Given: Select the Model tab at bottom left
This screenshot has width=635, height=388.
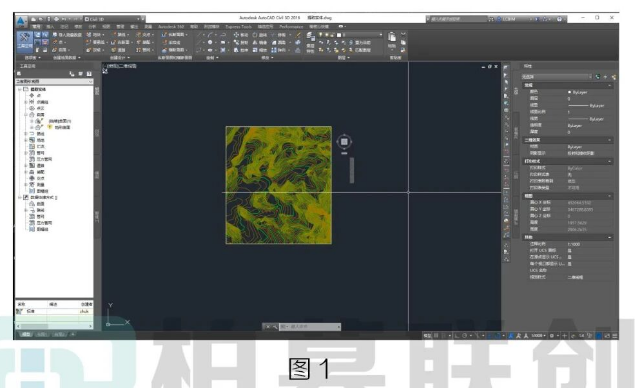Looking at the screenshot, I should click(26, 335).
